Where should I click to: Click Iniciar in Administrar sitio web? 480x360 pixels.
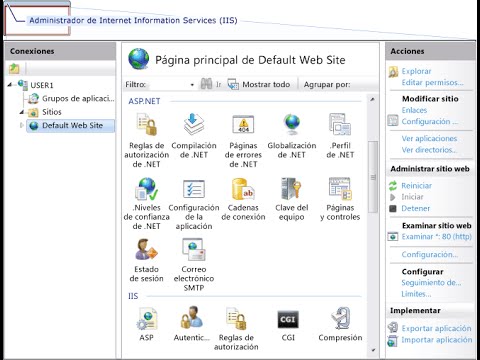click(412, 197)
